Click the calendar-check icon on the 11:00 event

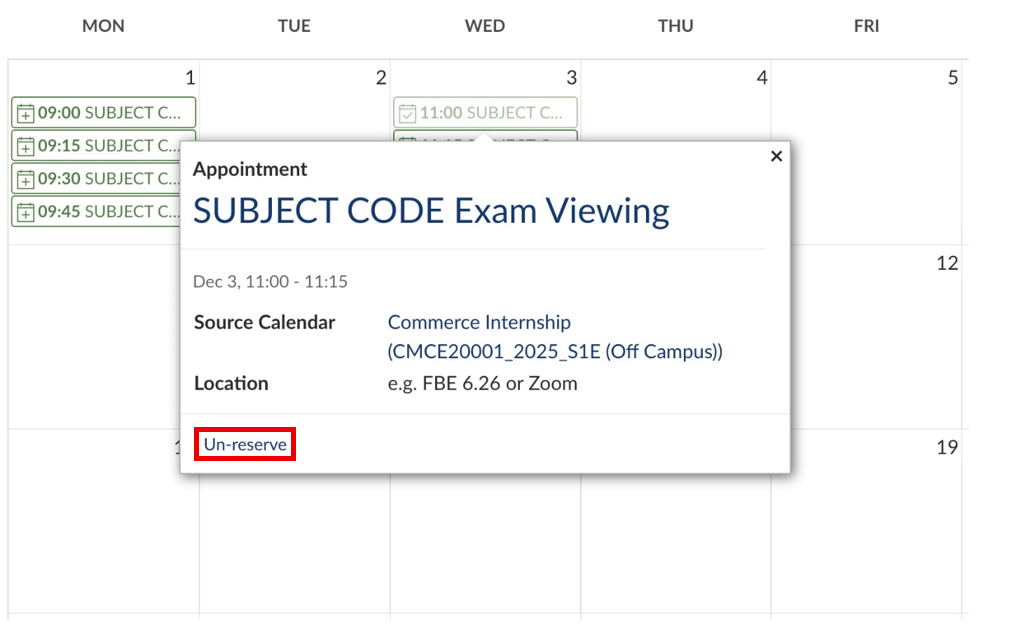tap(407, 113)
